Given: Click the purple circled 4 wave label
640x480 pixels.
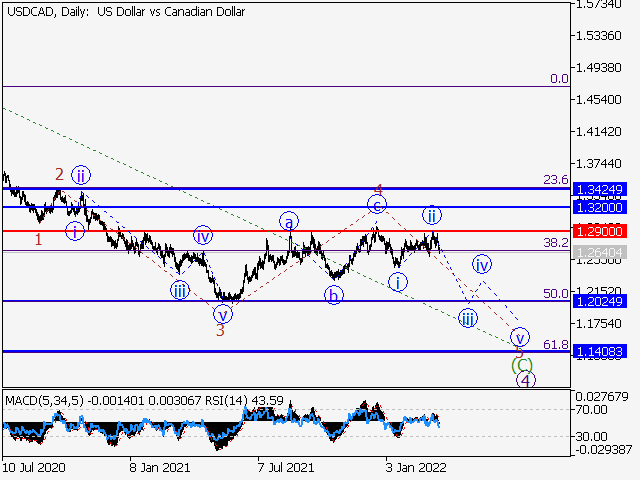Looking at the screenshot, I should (x=526, y=380).
